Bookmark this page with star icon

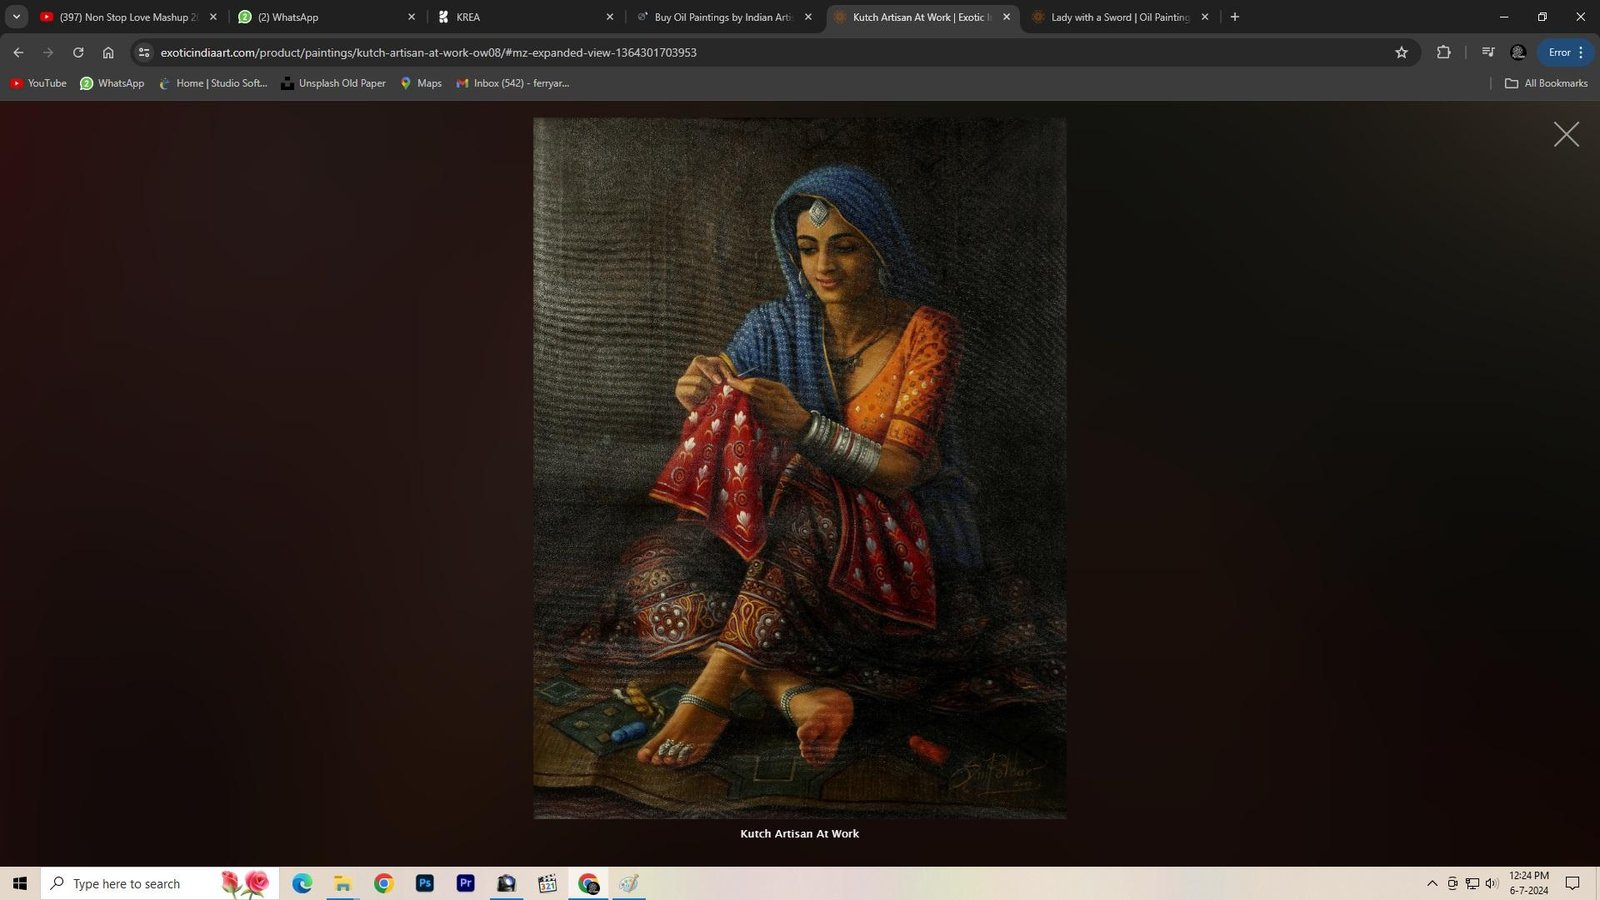coord(1401,52)
